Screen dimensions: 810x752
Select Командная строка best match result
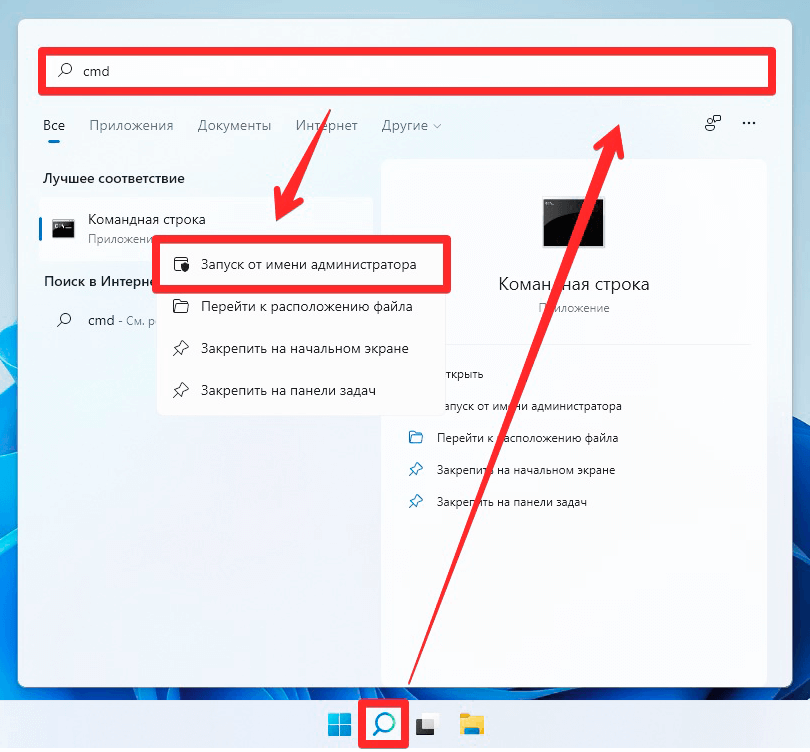click(206, 228)
